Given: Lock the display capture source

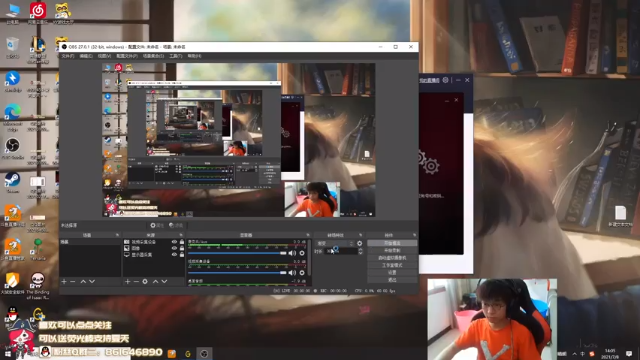Looking at the screenshot, I should click(x=182, y=255).
